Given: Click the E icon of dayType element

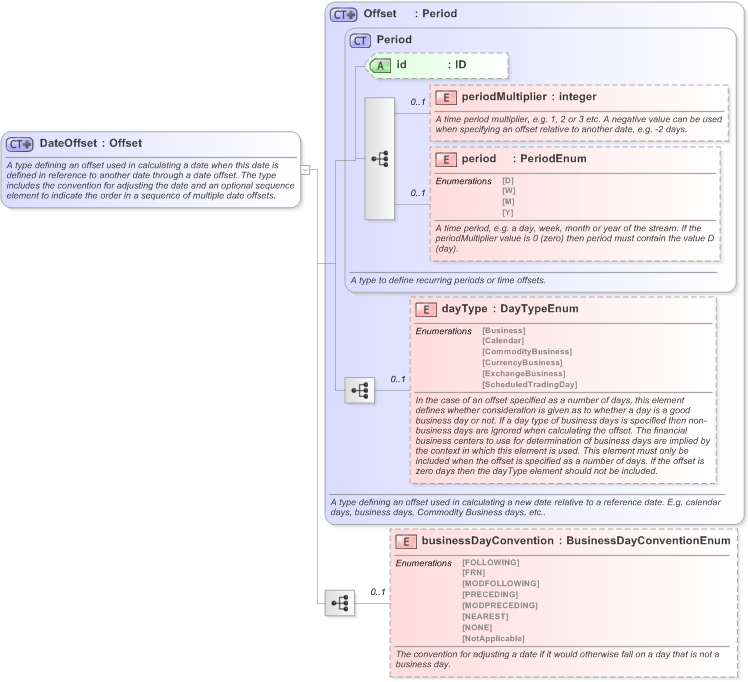Looking at the screenshot, I should [426, 310].
